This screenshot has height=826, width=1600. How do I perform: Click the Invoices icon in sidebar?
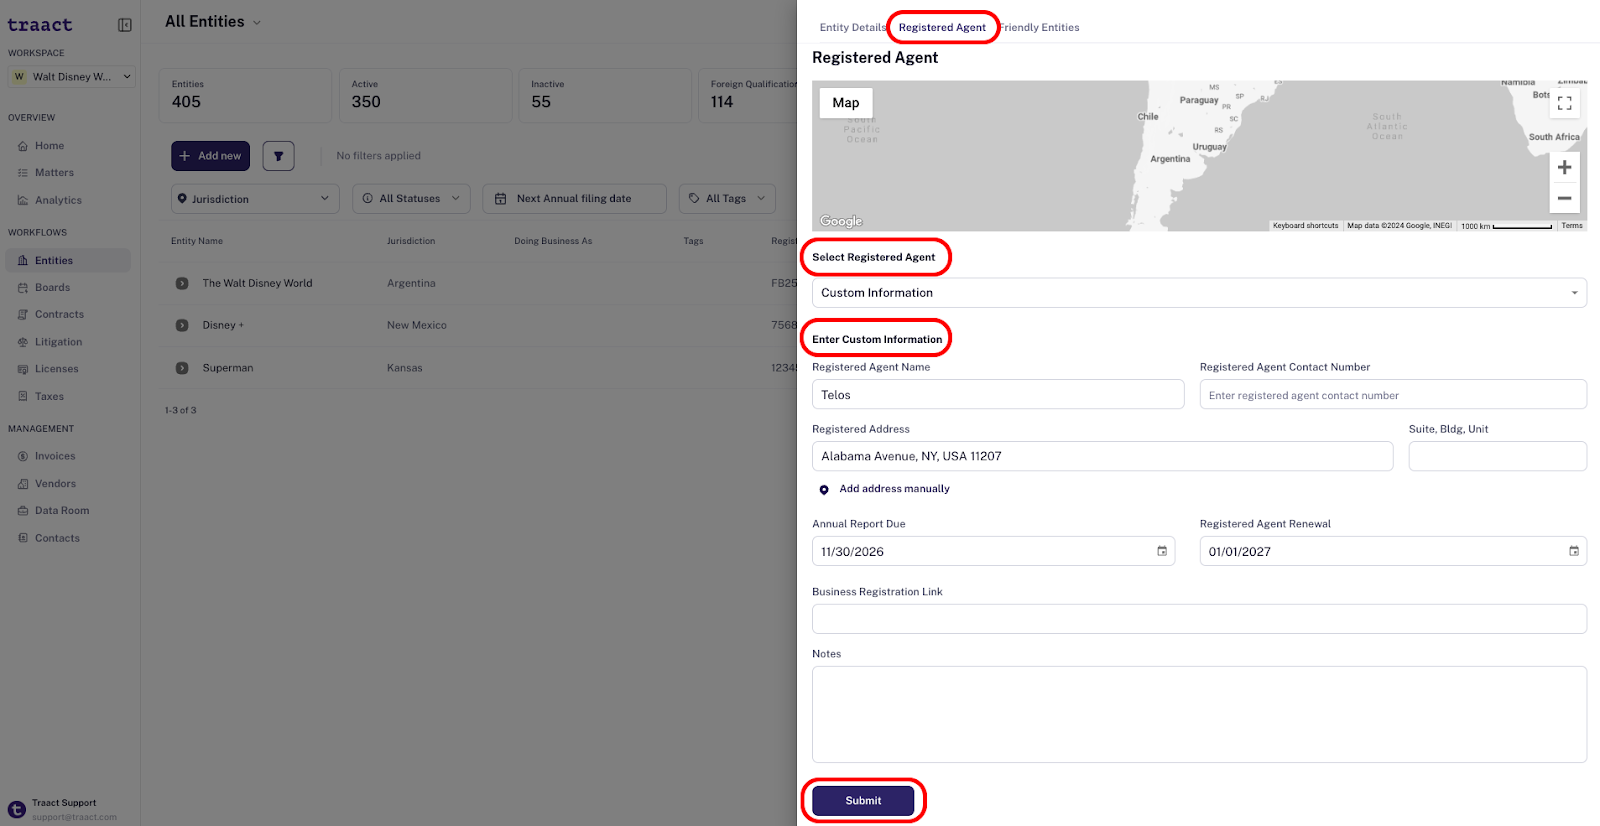click(23, 456)
